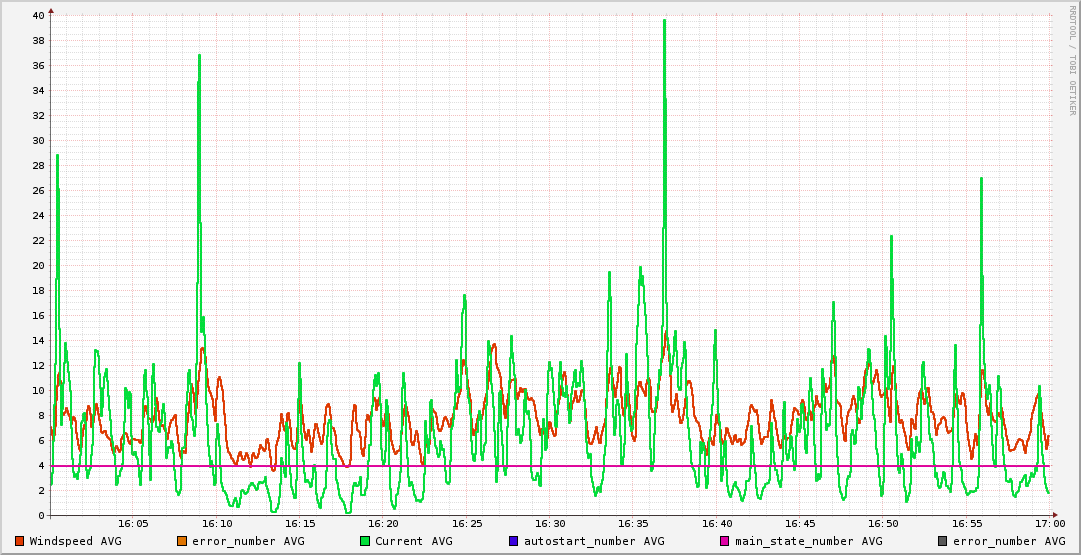Image resolution: width=1081 pixels, height=555 pixels.
Task: Click the 40 value on y-axis
Action: [37, 16]
